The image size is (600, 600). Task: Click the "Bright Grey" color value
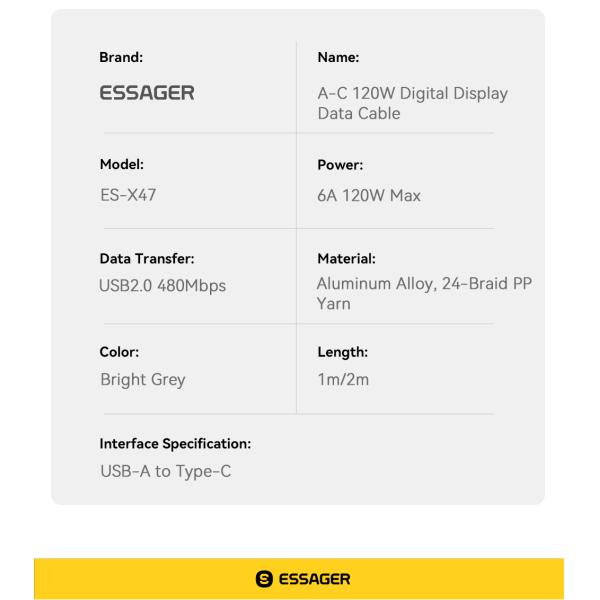[143, 379]
